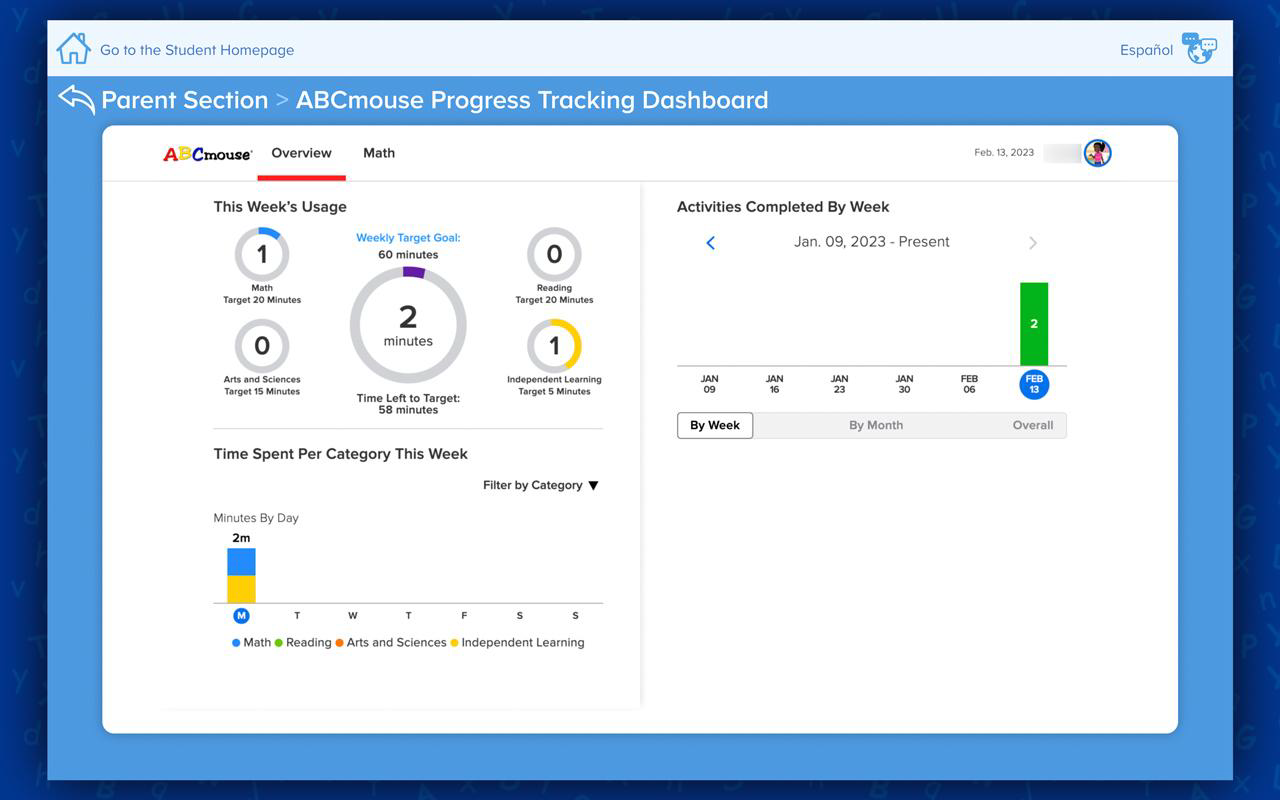The height and width of the screenshot is (800, 1280).
Task: Click the home icon for the Student Homepage
Action: [74, 49]
